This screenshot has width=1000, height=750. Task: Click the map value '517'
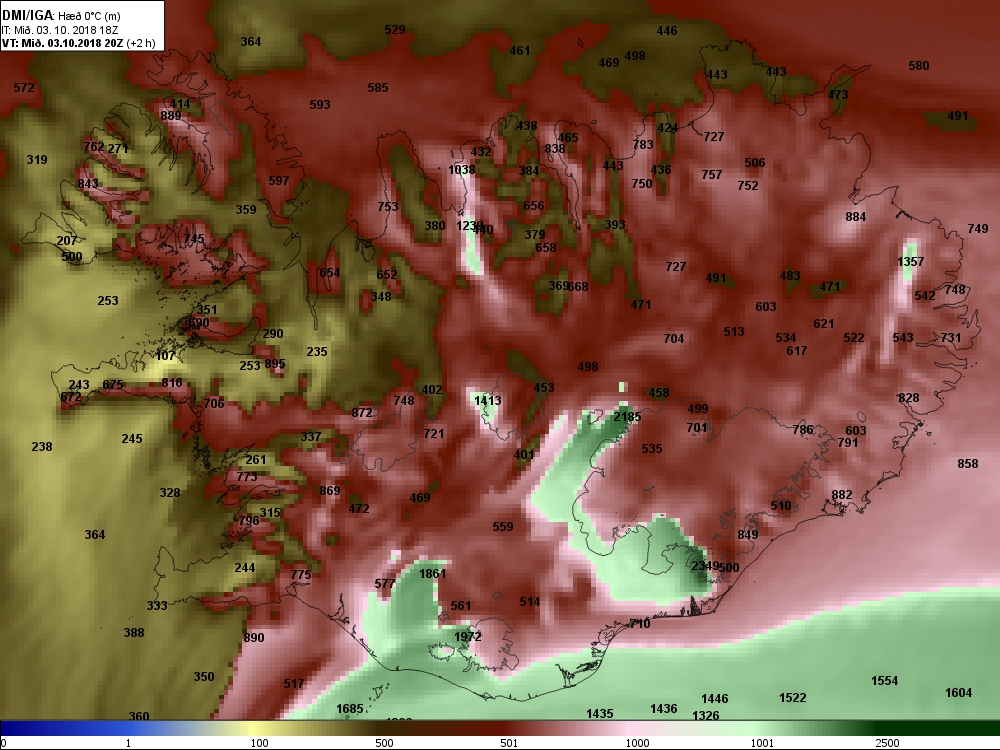tap(293, 684)
